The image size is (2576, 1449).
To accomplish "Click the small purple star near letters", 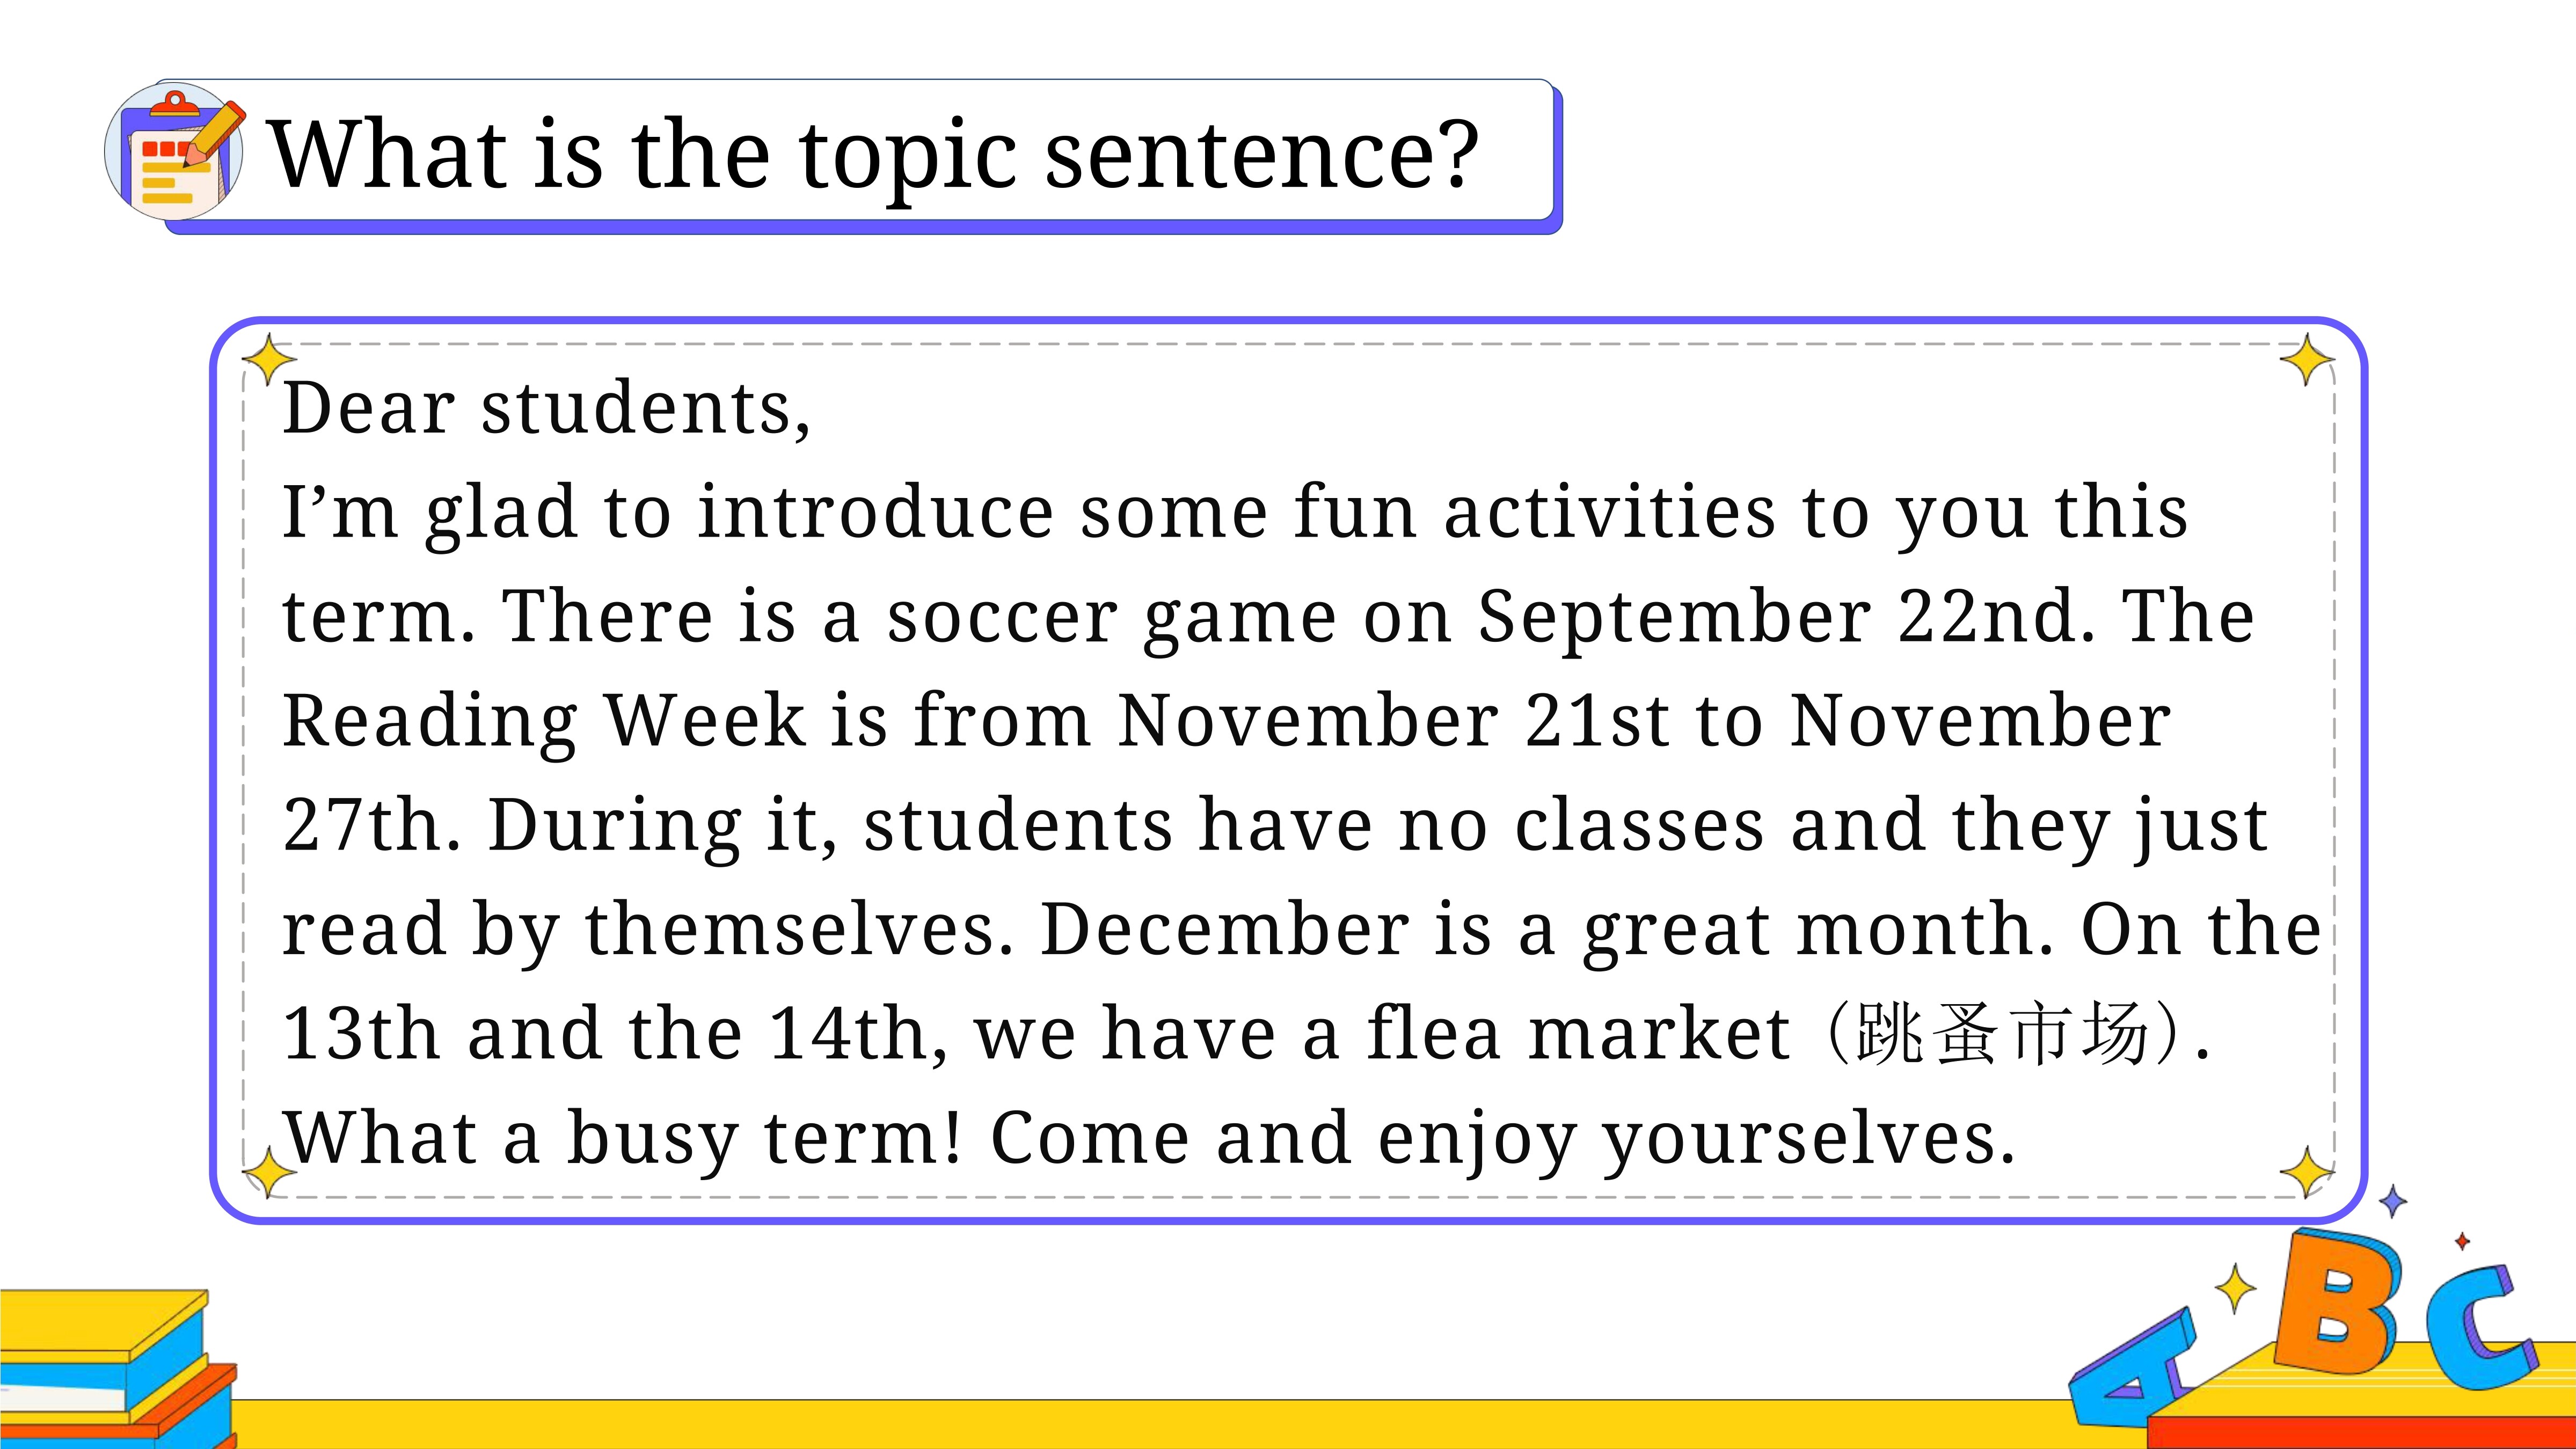I will coord(2393,1201).
